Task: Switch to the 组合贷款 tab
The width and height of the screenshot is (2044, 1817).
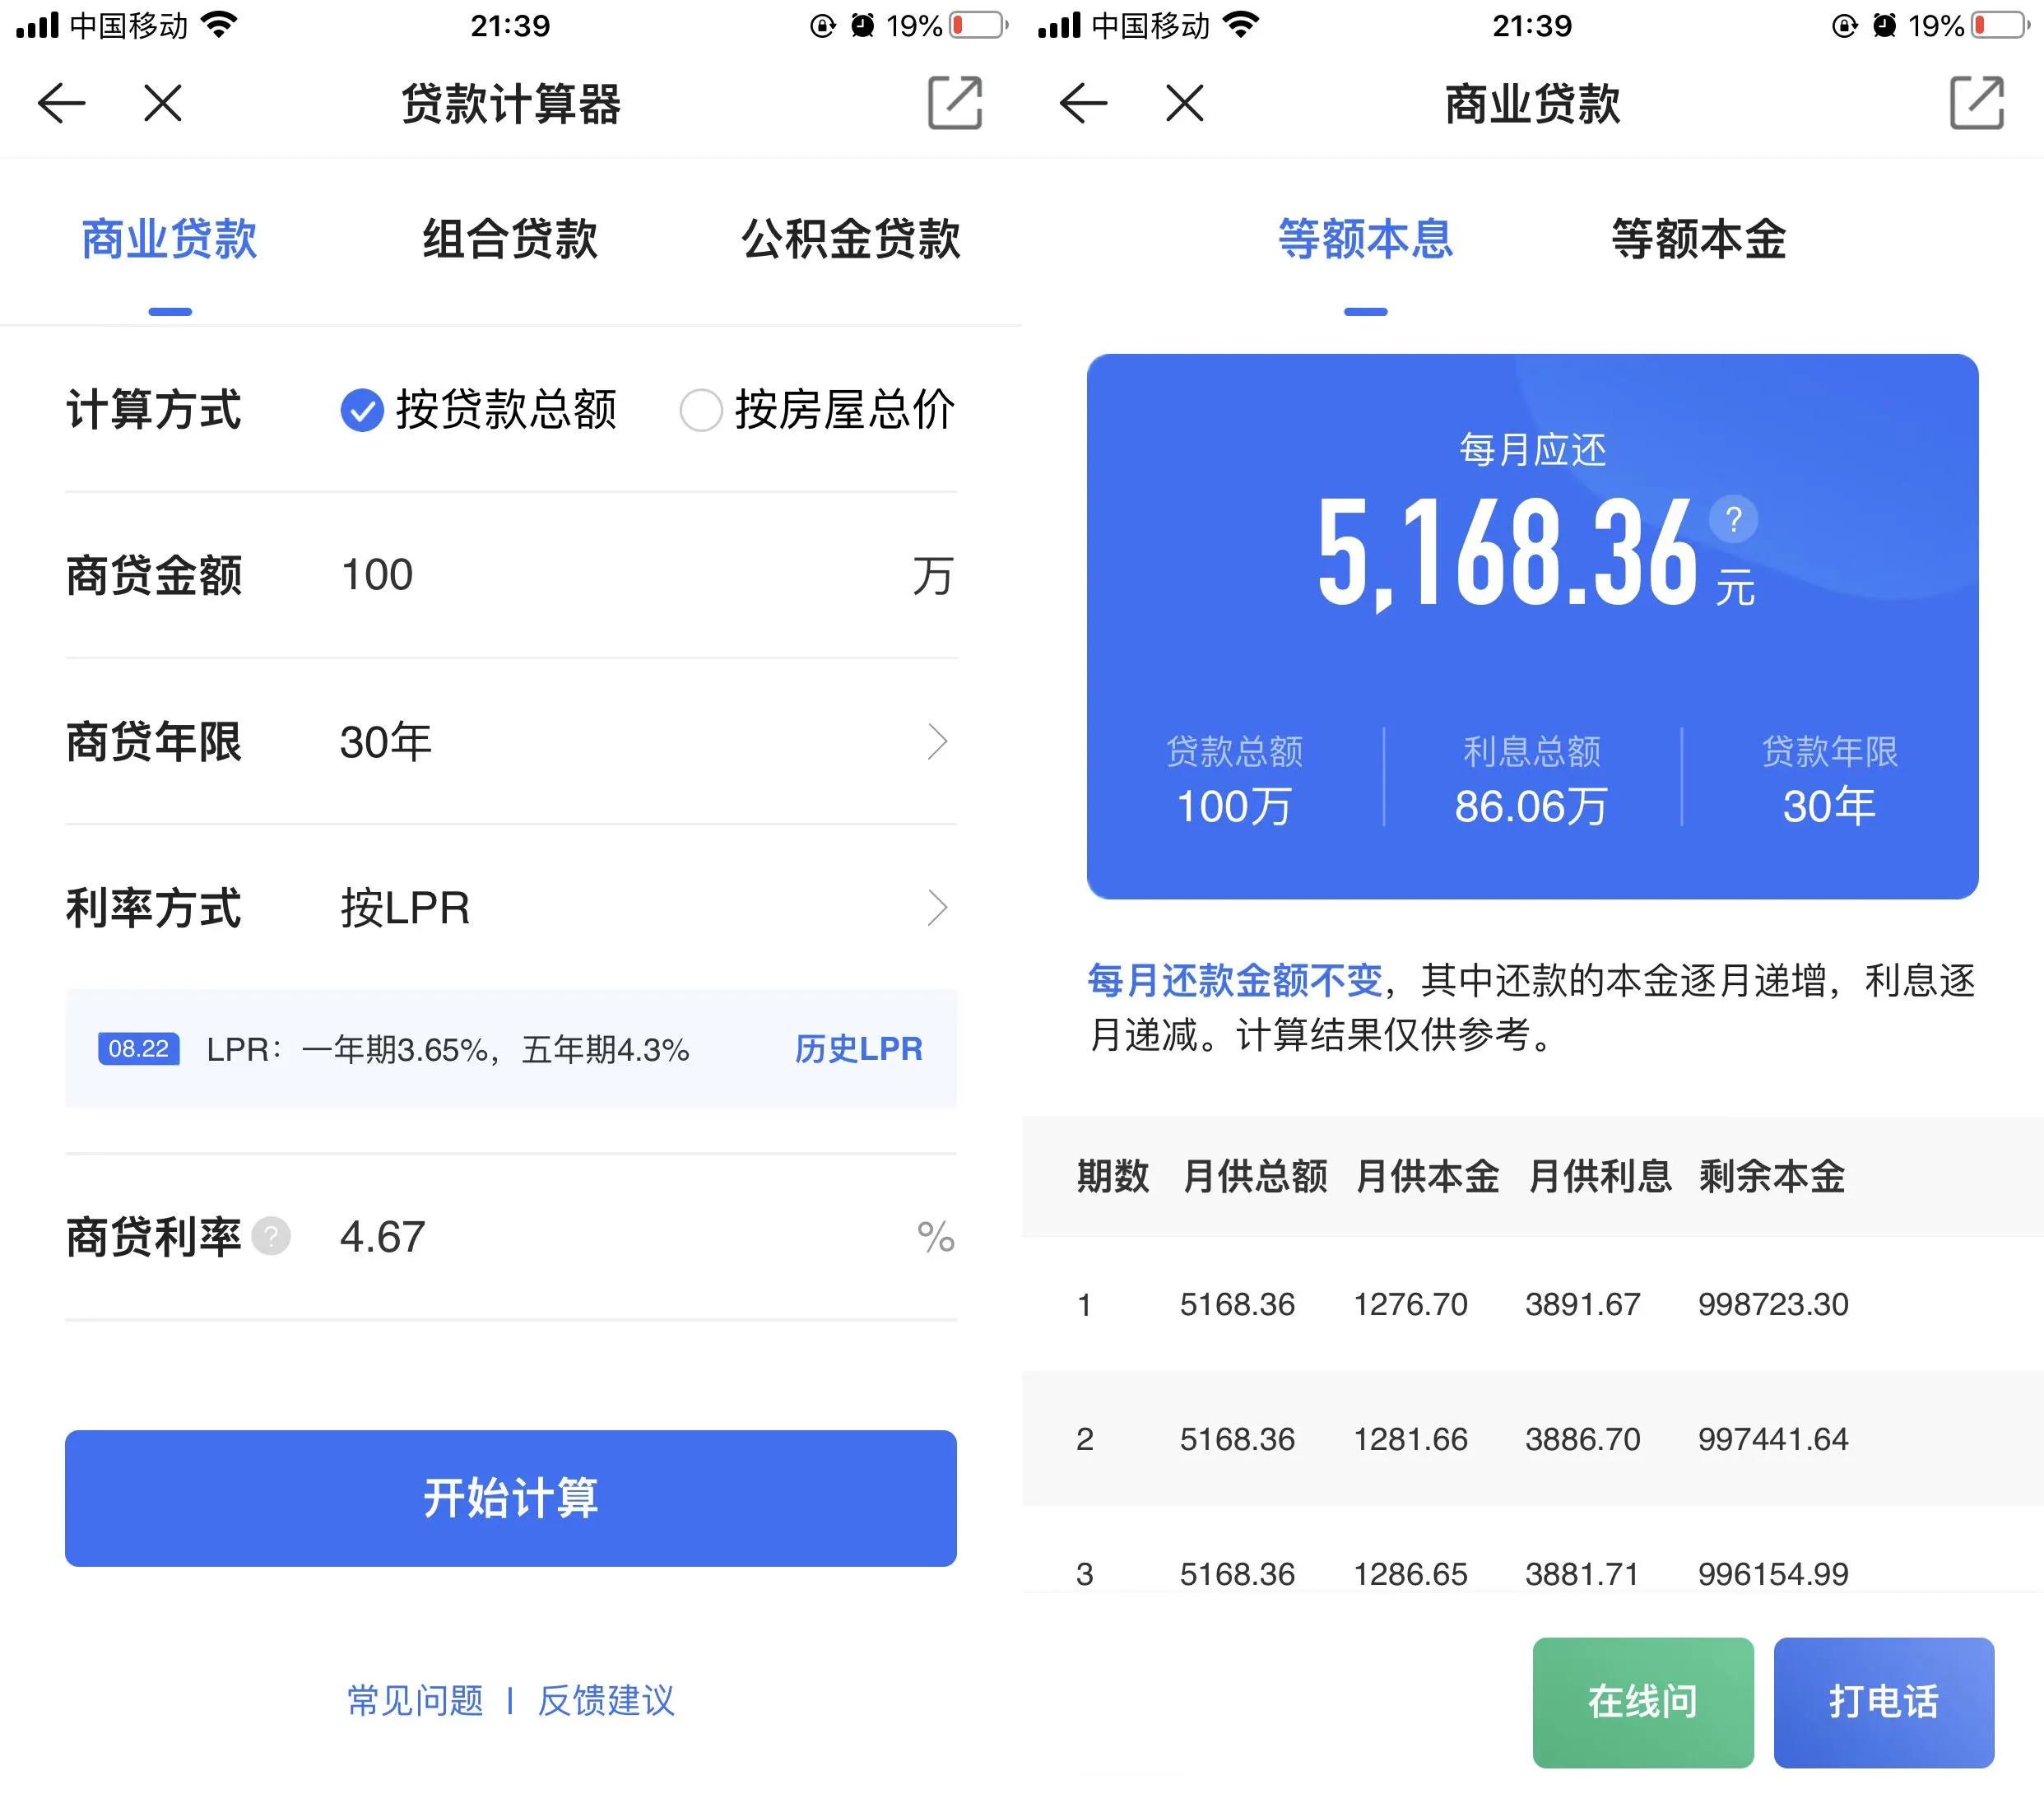Action: (509, 239)
